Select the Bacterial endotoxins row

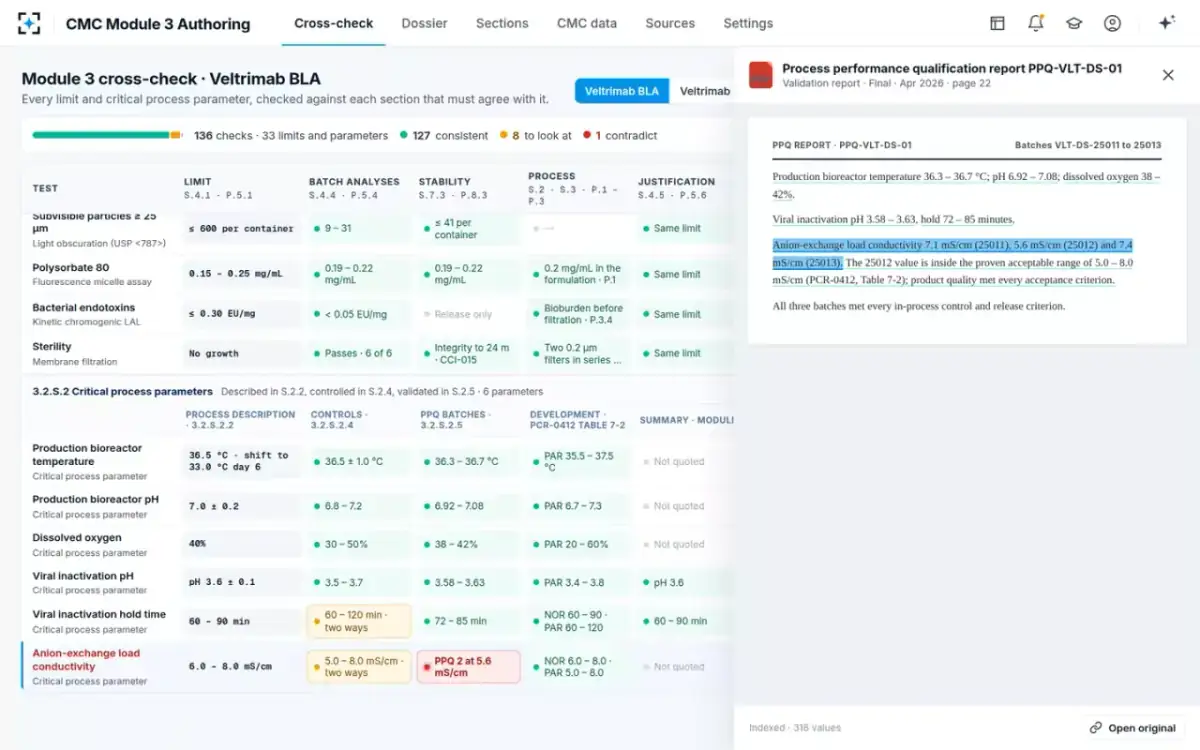click(377, 314)
